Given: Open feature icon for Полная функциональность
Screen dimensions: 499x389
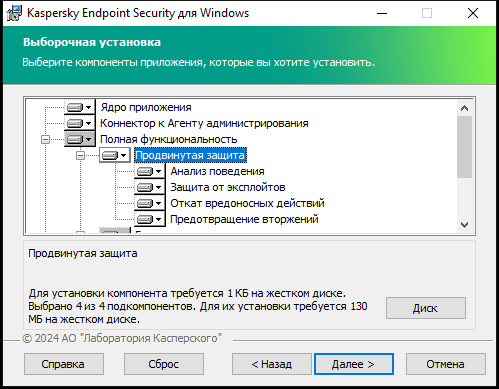Looking at the screenshot, I should [79, 139].
